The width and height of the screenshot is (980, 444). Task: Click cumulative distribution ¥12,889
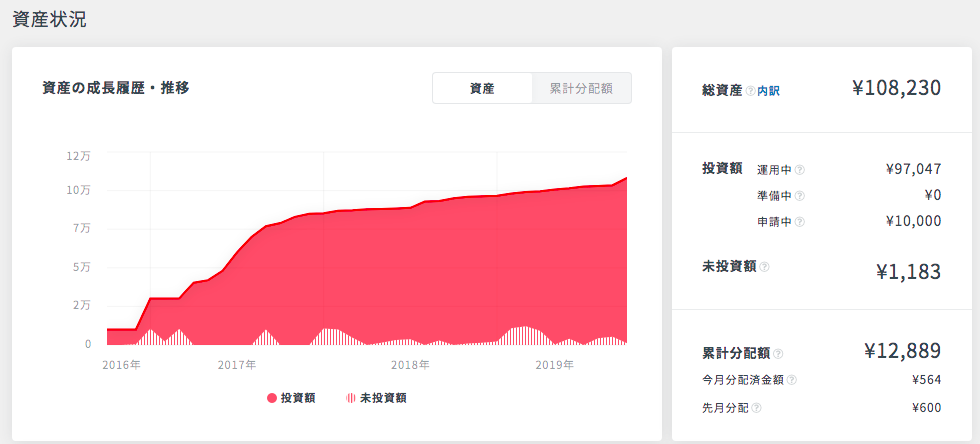coord(902,351)
